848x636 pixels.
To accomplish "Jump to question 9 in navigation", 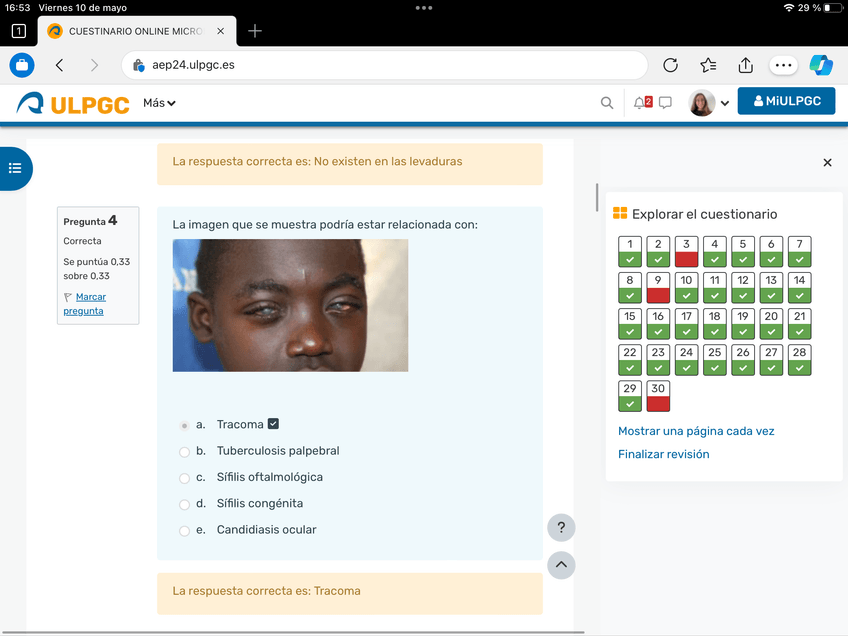I will point(658,288).
